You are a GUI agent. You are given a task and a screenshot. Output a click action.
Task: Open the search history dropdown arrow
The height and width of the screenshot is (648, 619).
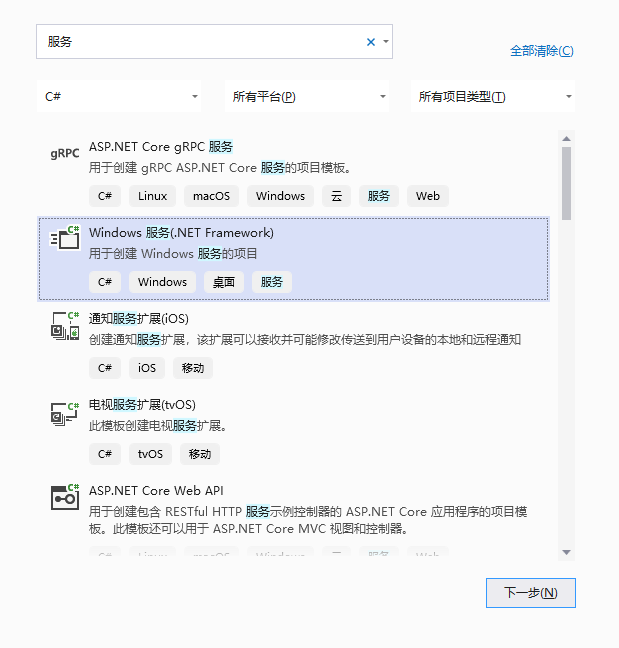pyautogui.click(x=386, y=42)
